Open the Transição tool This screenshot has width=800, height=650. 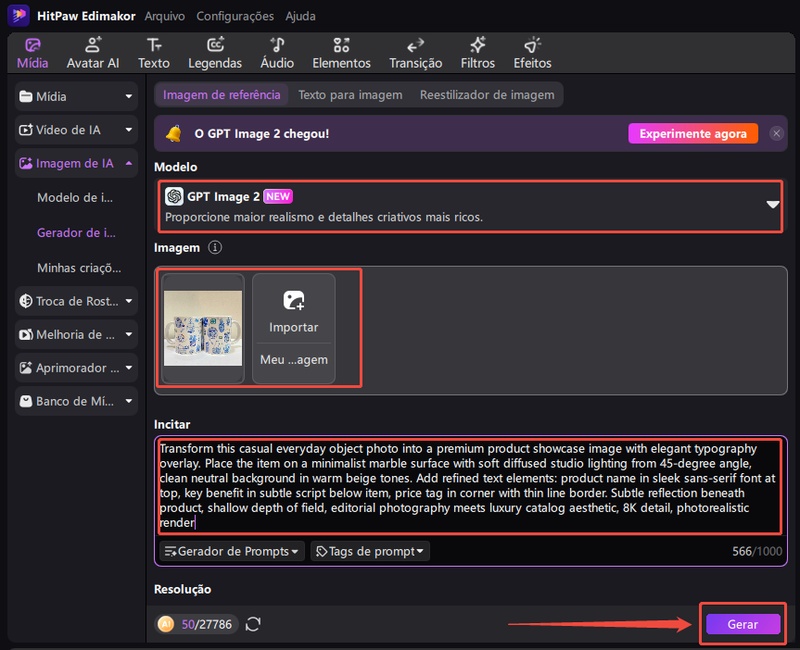coord(415,54)
